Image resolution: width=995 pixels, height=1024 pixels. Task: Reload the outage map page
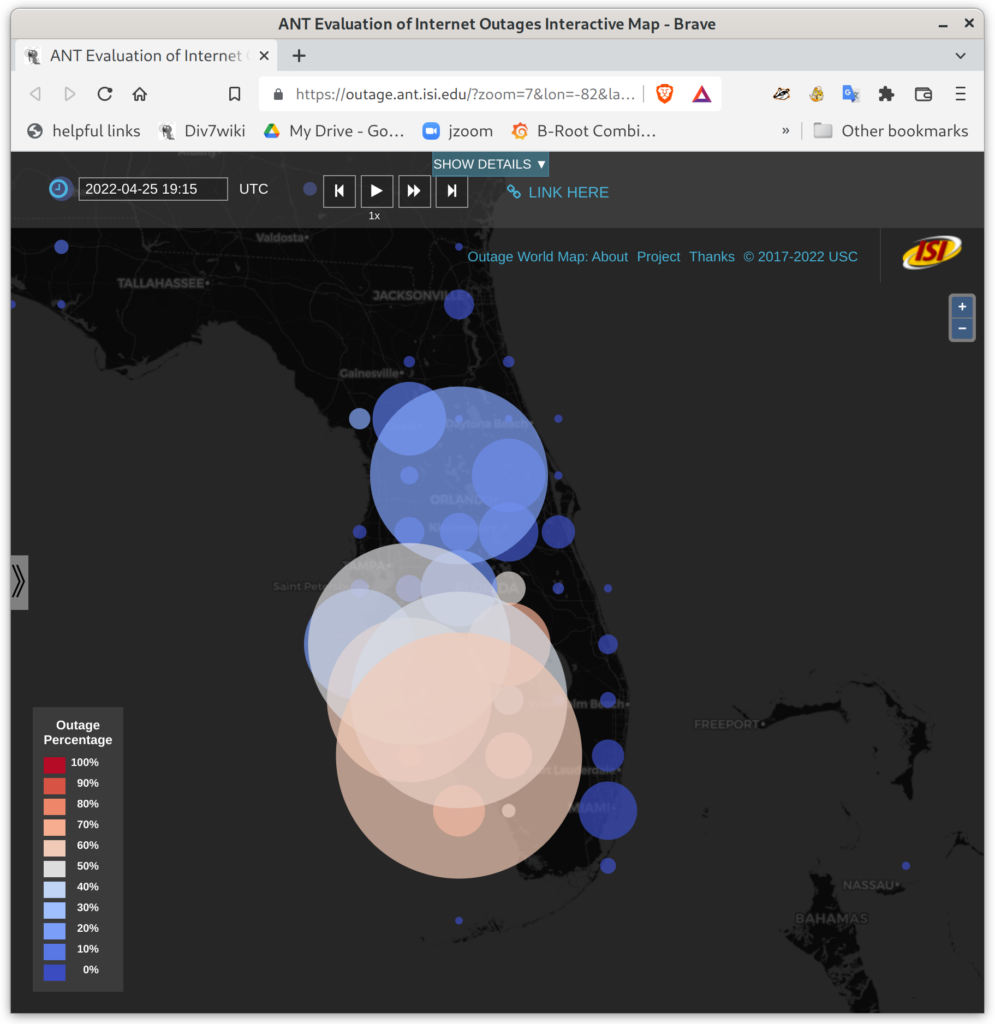coord(104,94)
